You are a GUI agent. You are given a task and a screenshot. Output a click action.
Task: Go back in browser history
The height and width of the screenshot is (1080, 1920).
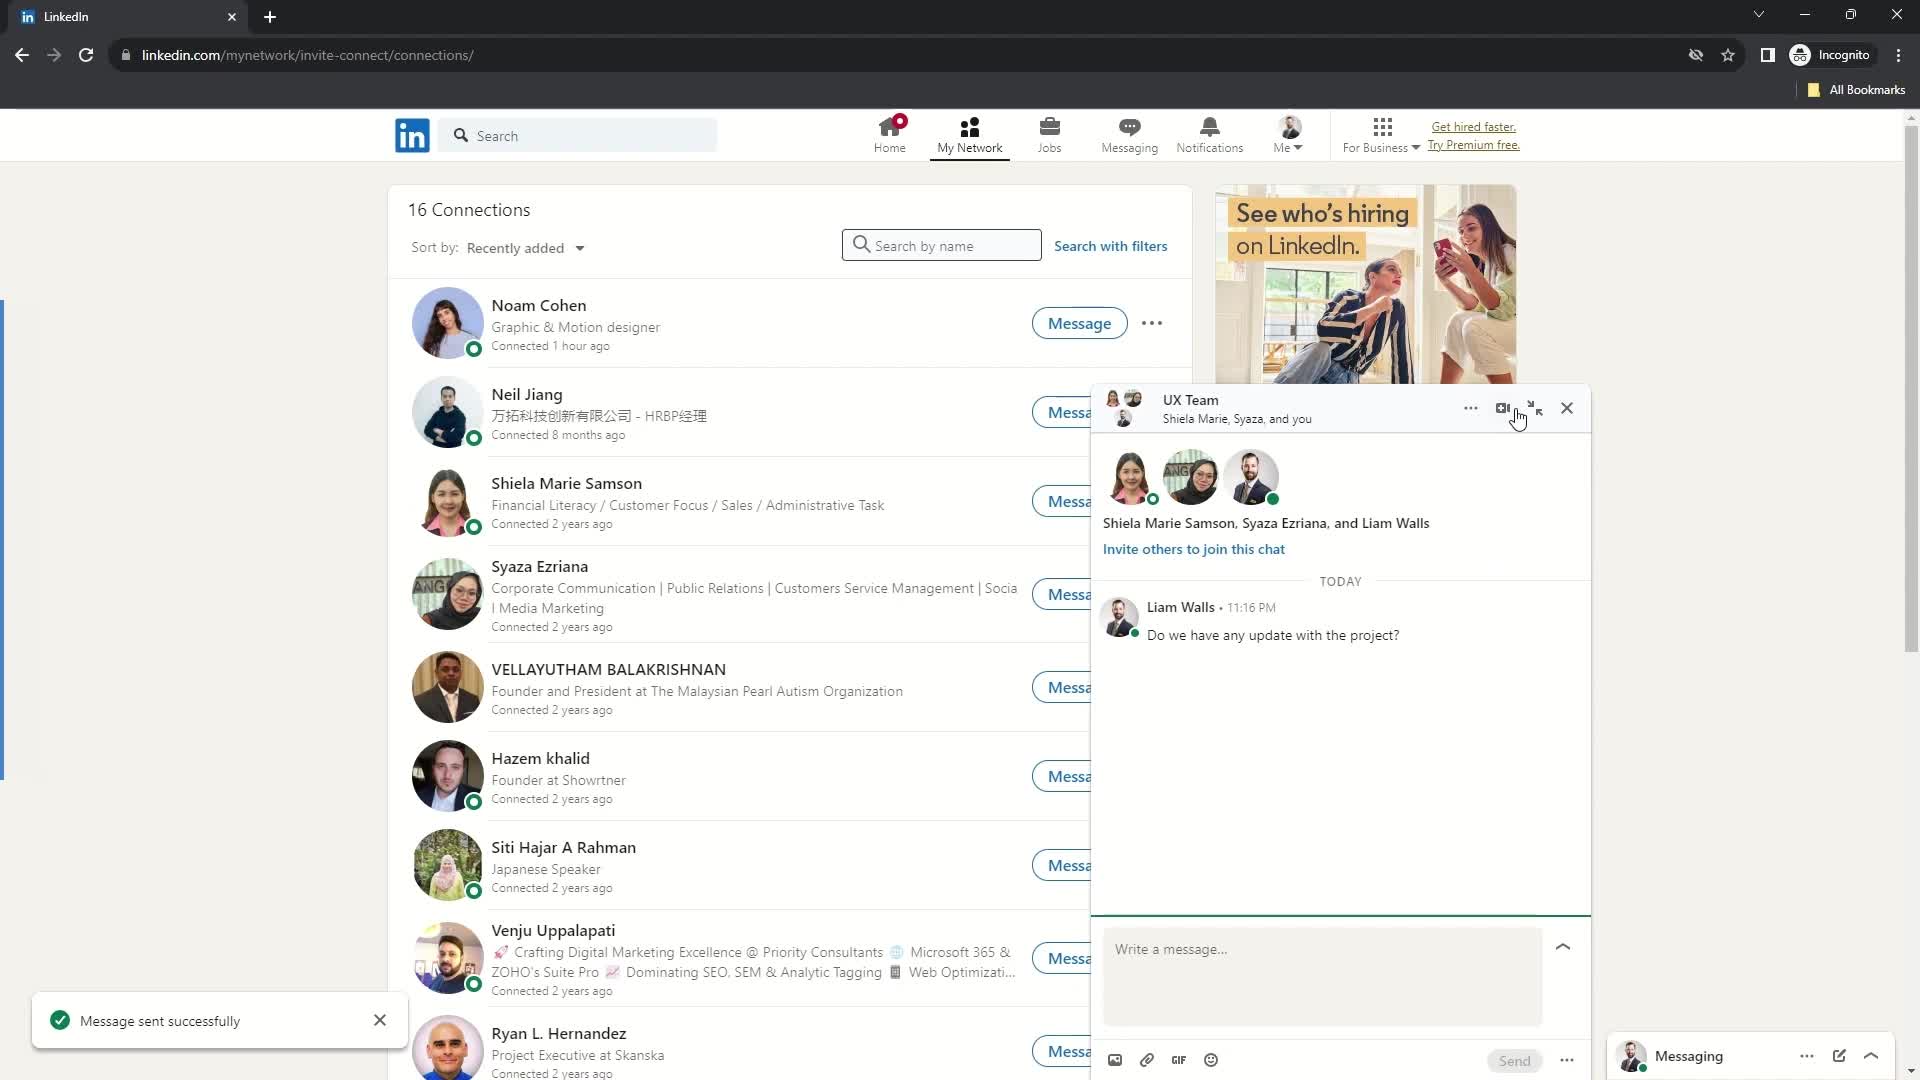(x=22, y=55)
